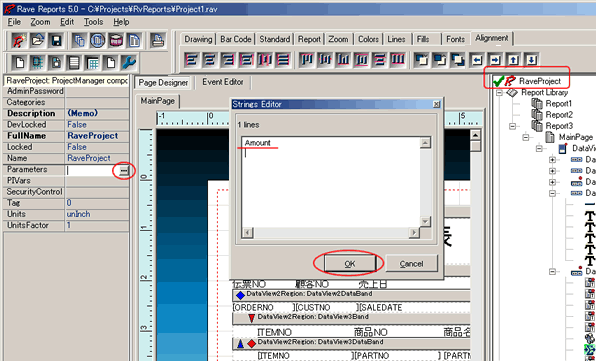The height and width of the screenshot is (361, 596).
Task: Confirm Strings Editor with OK button
Action: tap(350, 263)
